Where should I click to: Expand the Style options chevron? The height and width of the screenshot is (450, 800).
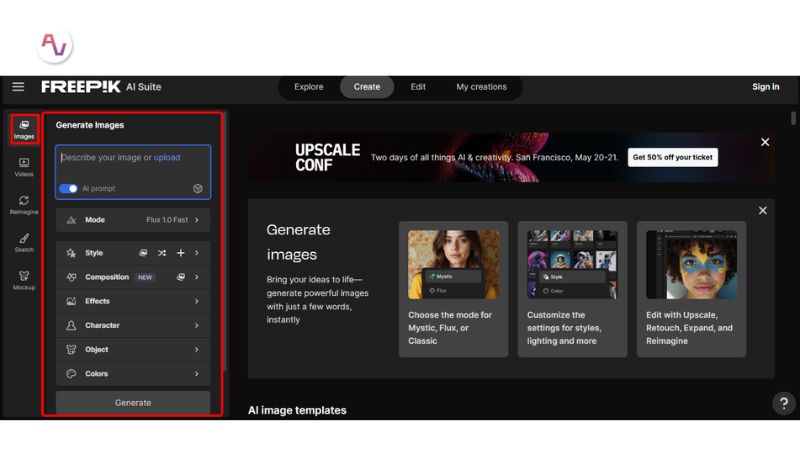196,253
